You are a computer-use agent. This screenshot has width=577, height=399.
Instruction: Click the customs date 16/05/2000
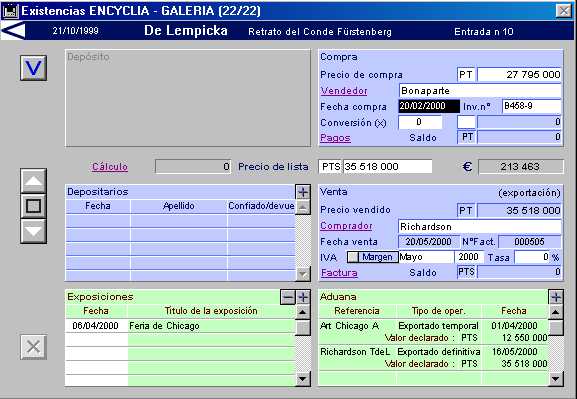pyautogui.click(x=514, y=352)
